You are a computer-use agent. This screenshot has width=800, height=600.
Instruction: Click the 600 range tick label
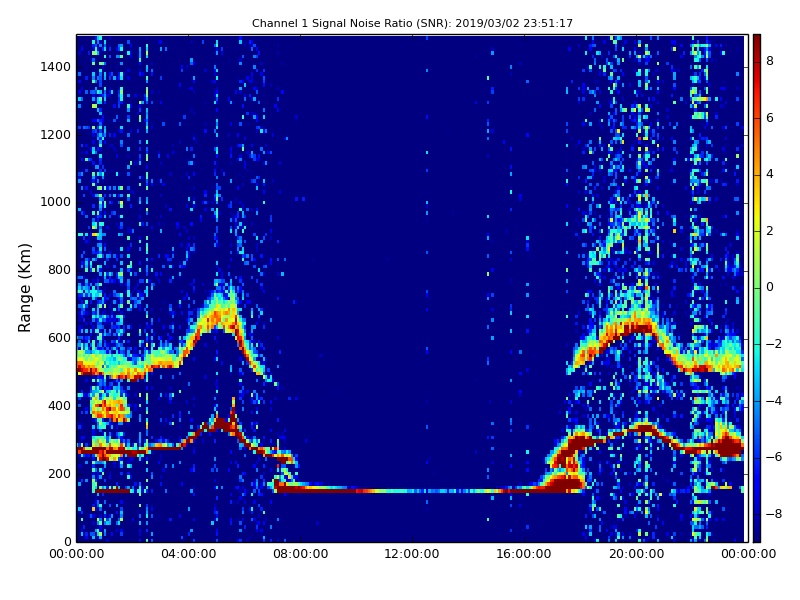point(59,338)
